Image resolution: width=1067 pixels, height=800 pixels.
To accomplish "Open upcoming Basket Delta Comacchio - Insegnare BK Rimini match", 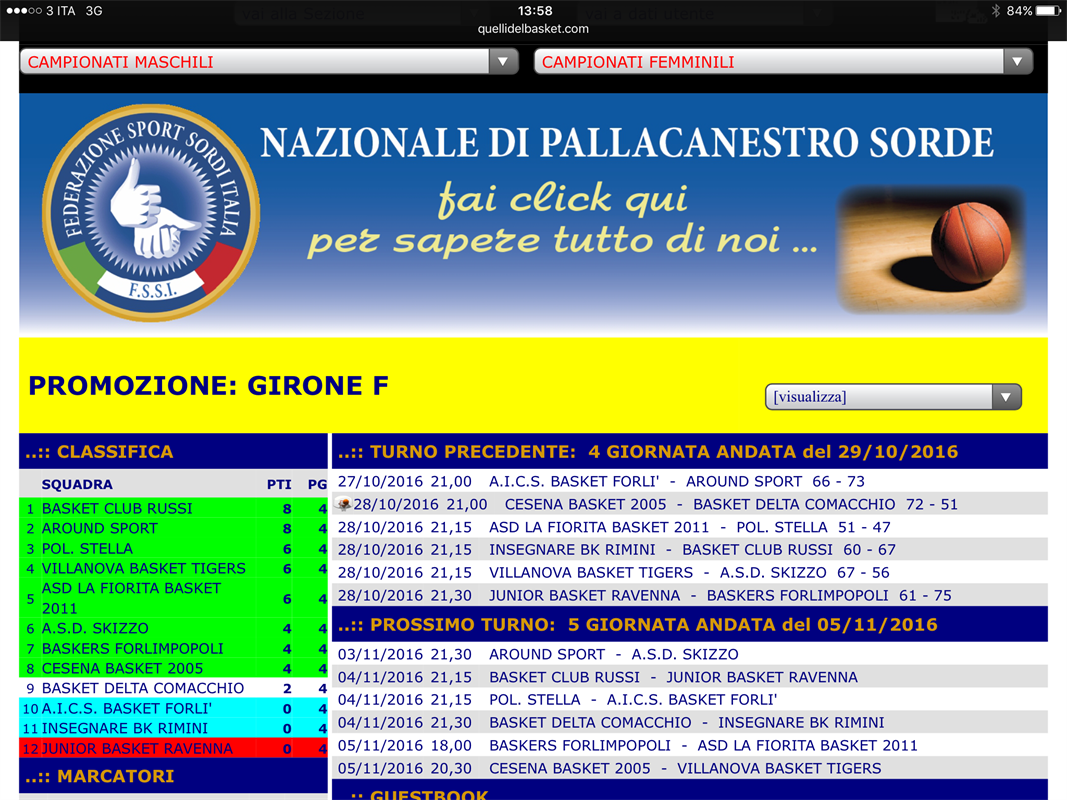I will (689, 722).
